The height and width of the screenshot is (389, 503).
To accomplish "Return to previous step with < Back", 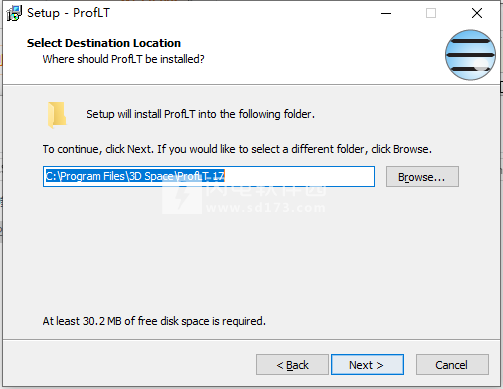I will coord(292,365).
